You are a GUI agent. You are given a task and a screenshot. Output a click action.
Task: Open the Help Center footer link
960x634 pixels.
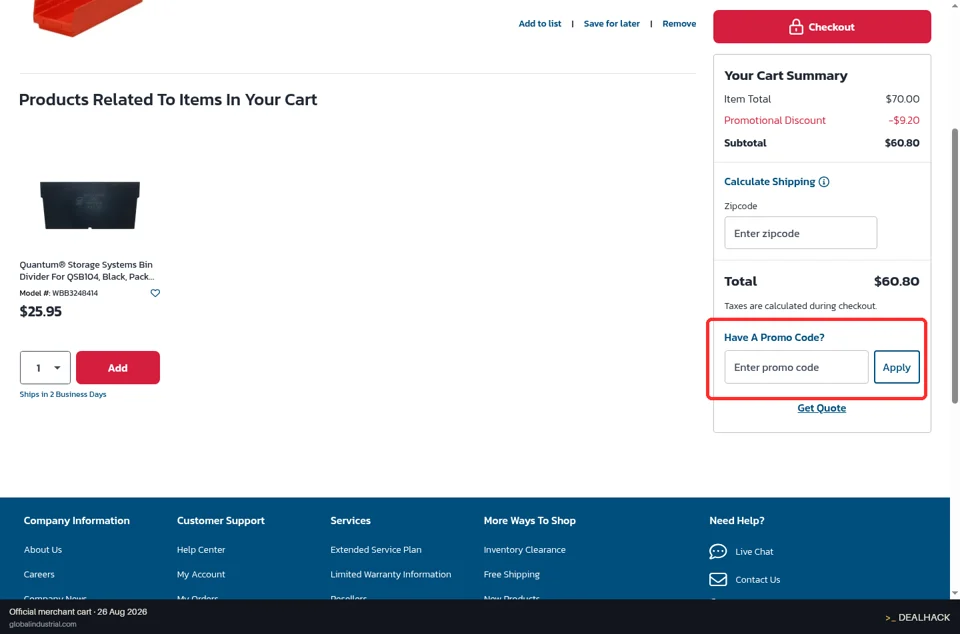click(x=201, y=550)
